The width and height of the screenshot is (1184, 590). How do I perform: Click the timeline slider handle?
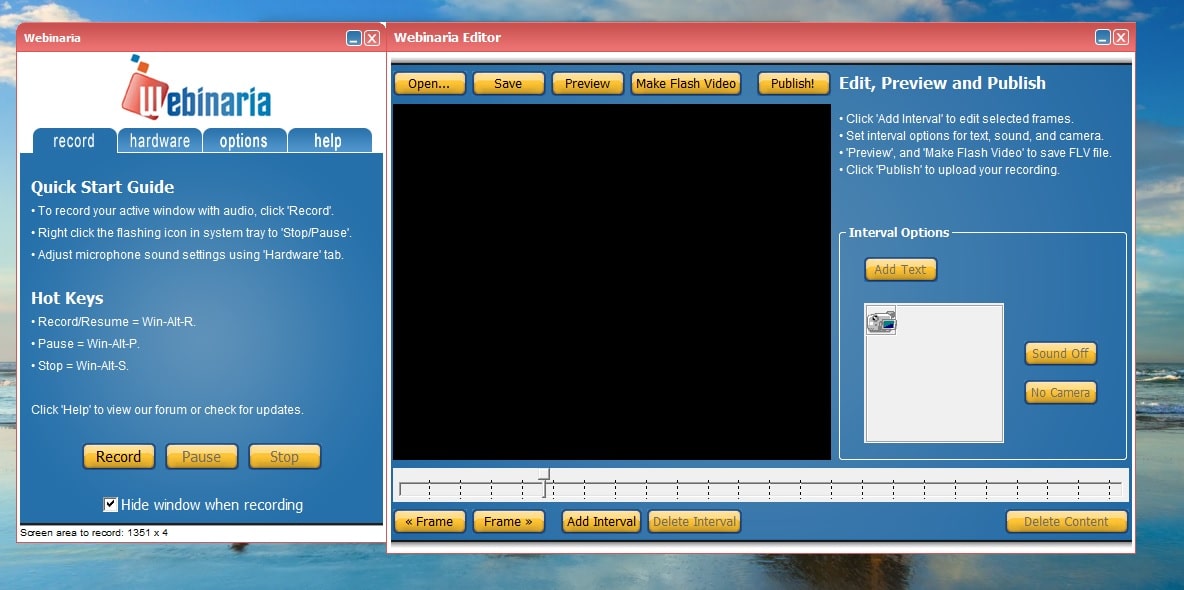(544, 483)
